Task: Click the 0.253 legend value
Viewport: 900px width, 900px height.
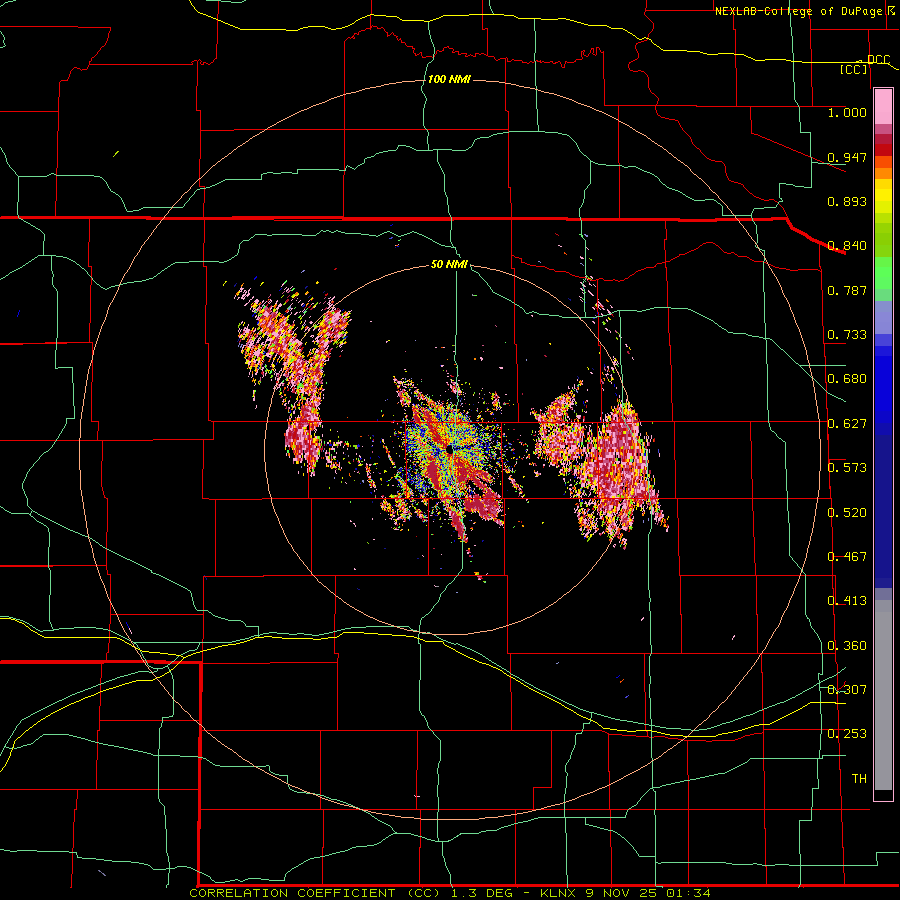Action: pos(847,734)
